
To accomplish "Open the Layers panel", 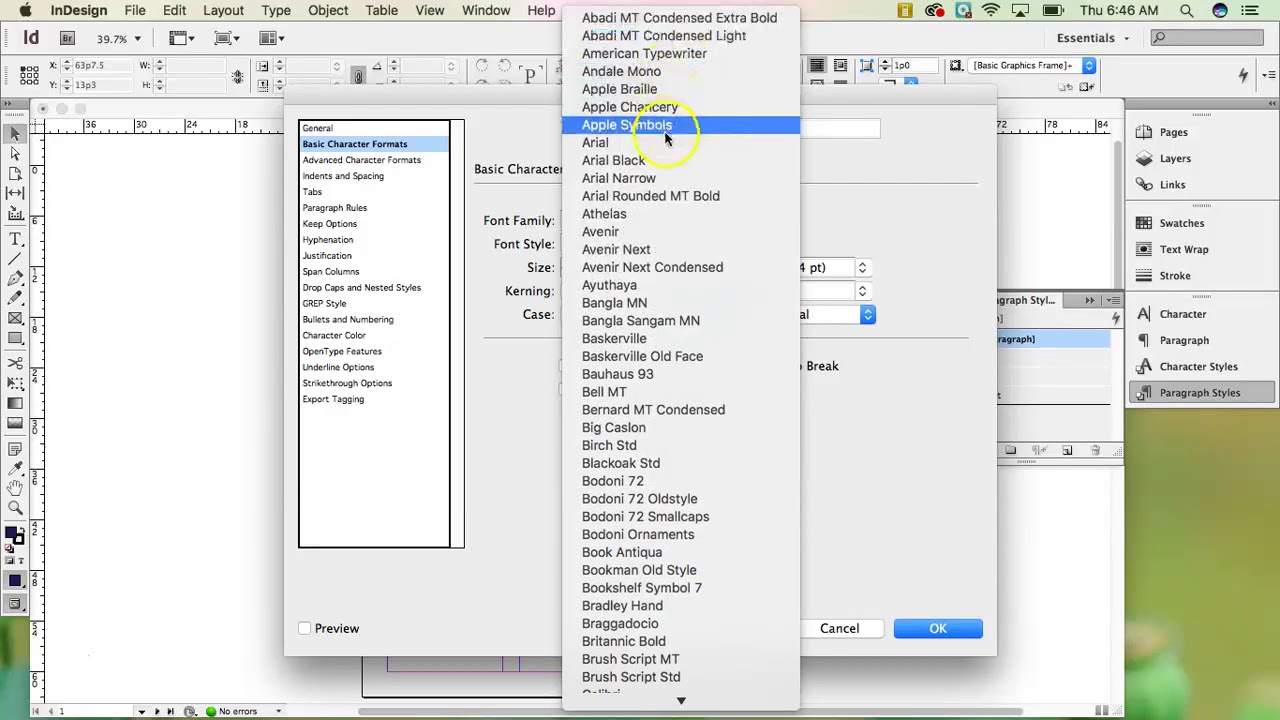I will [1175, 158].
